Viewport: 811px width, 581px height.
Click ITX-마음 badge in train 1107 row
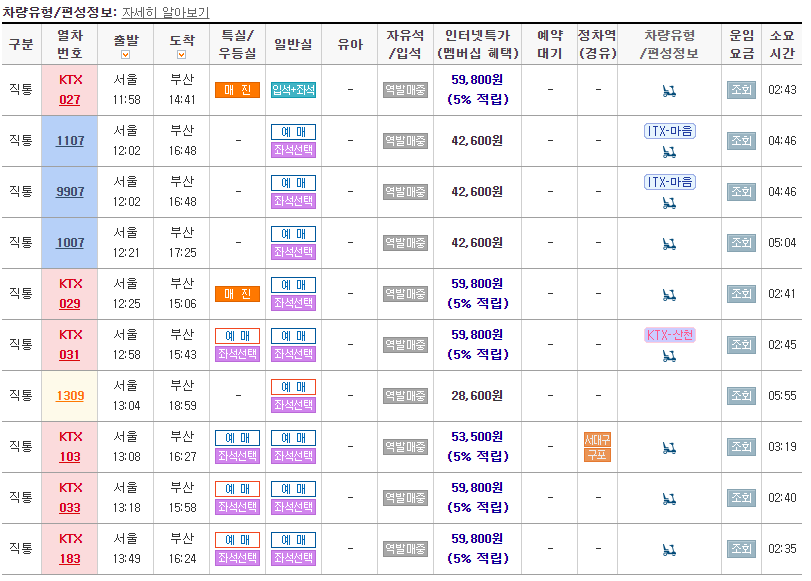[x=670, y=131]
